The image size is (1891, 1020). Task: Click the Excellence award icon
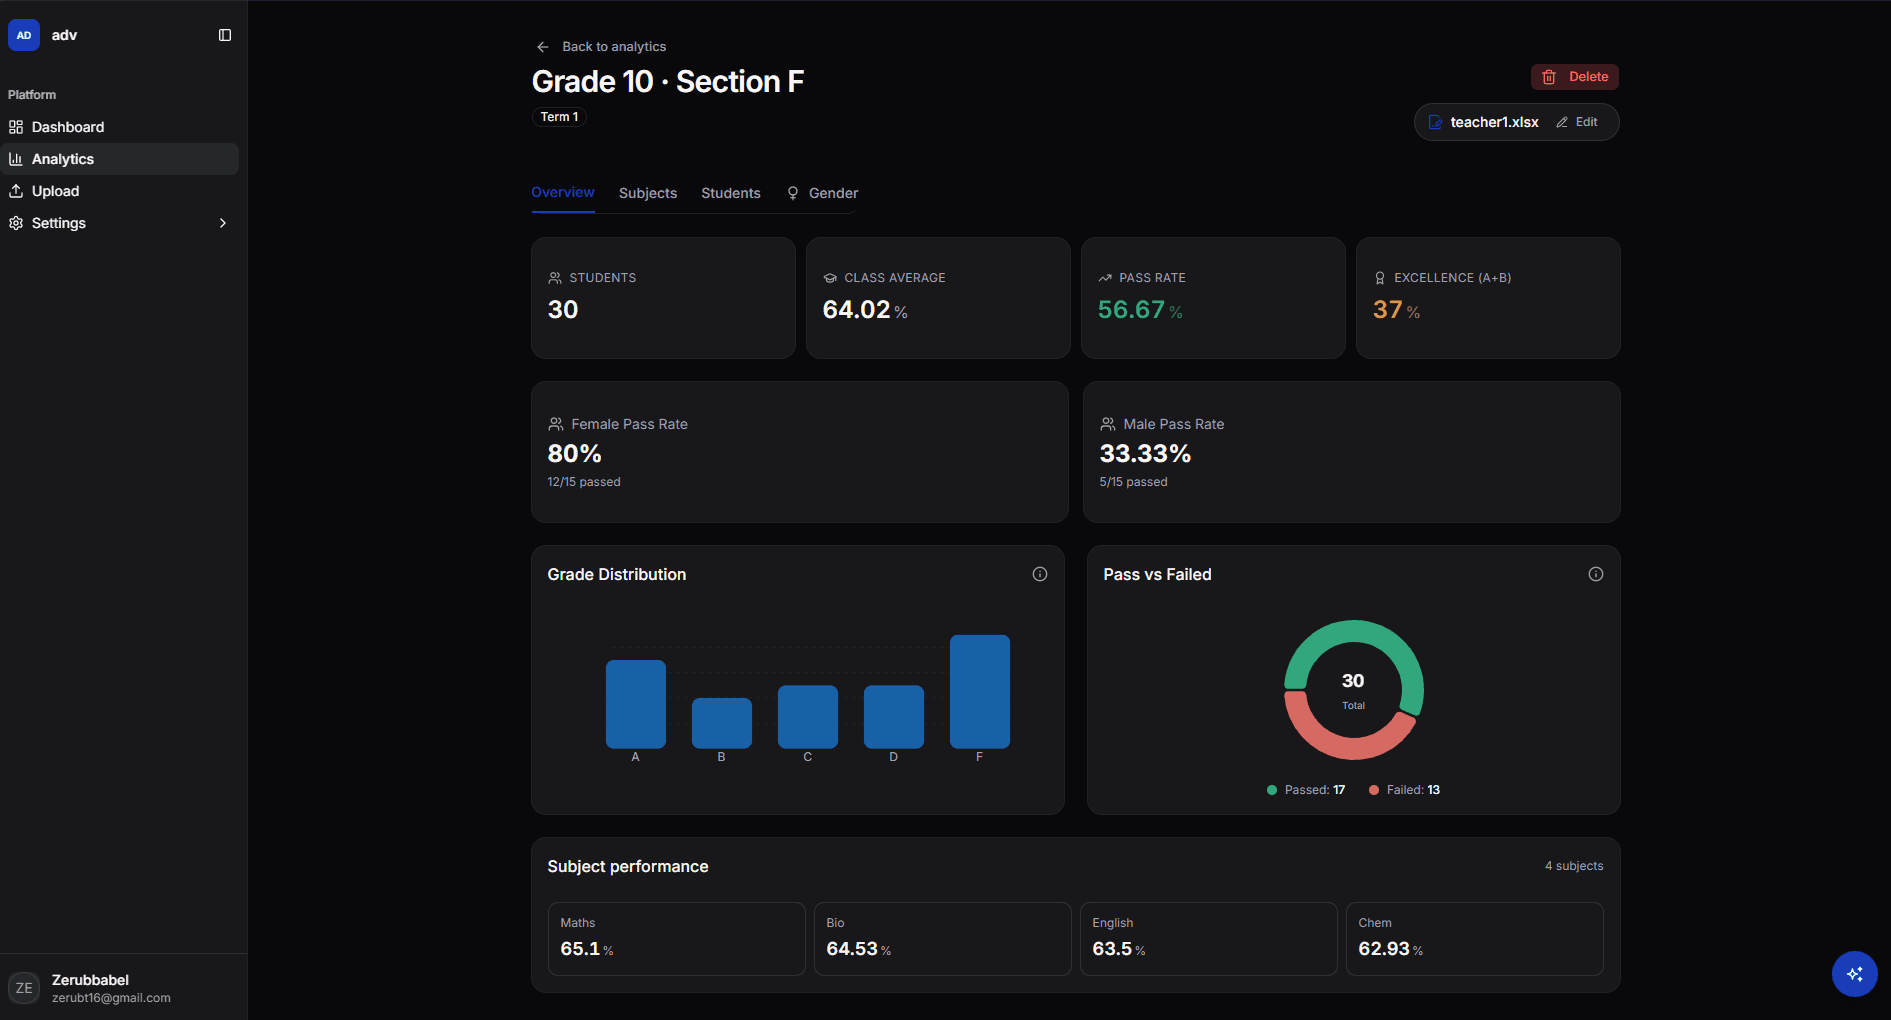pos(1380,278)
